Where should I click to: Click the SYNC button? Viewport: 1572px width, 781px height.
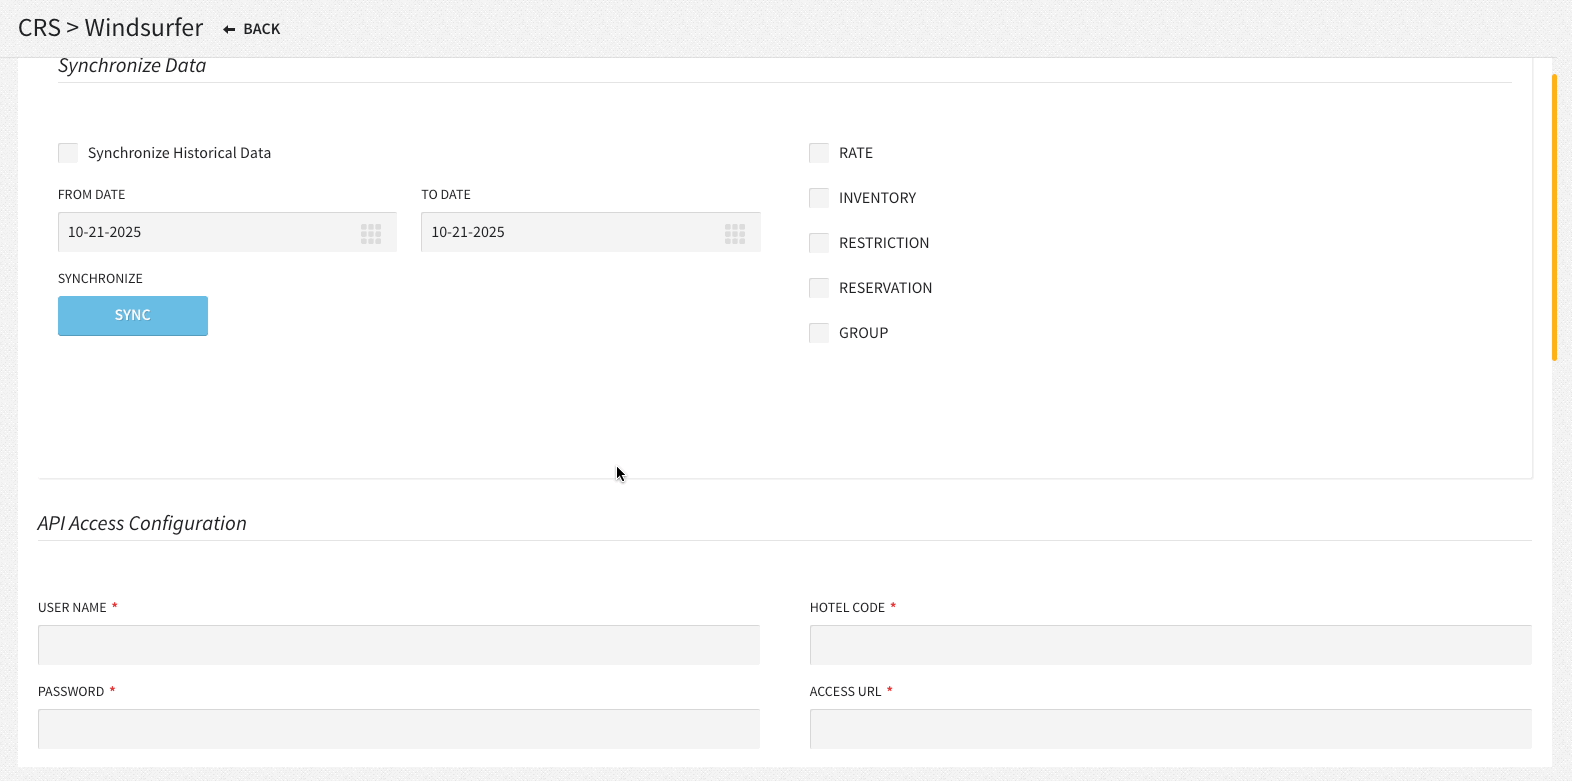[133, 316]
